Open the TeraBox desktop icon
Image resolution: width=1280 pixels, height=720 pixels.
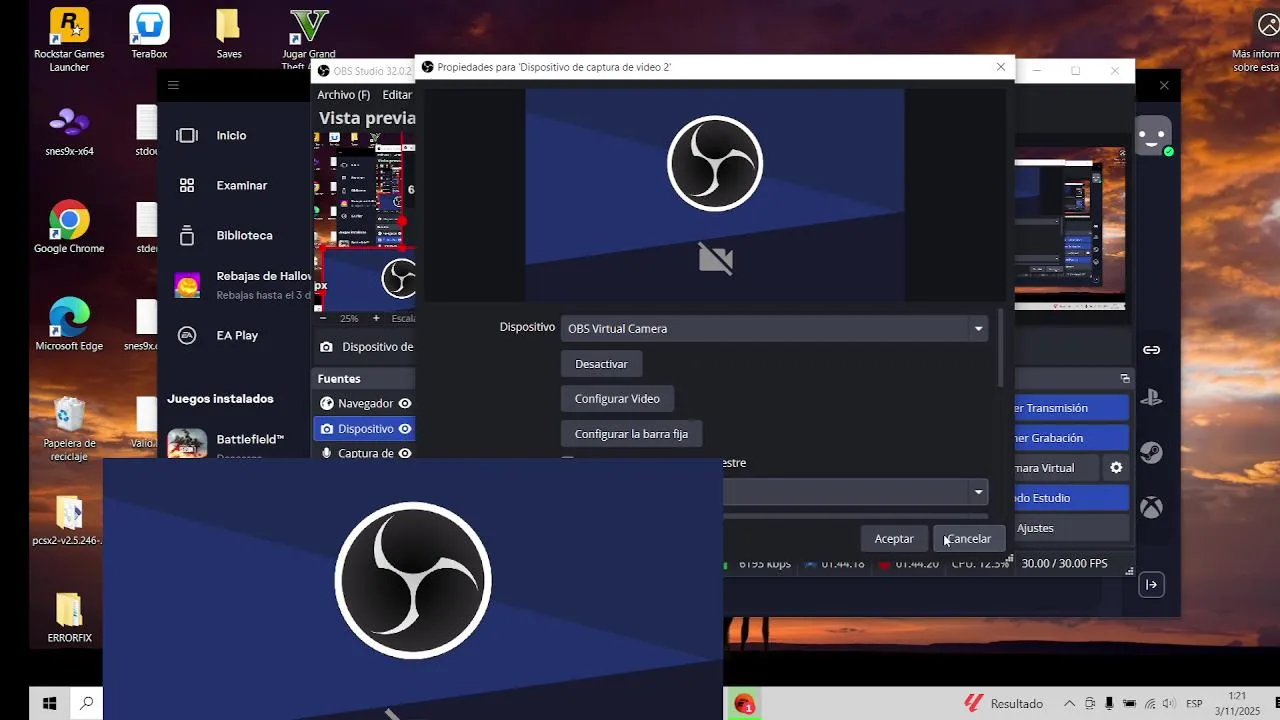[x=149, y=33]
